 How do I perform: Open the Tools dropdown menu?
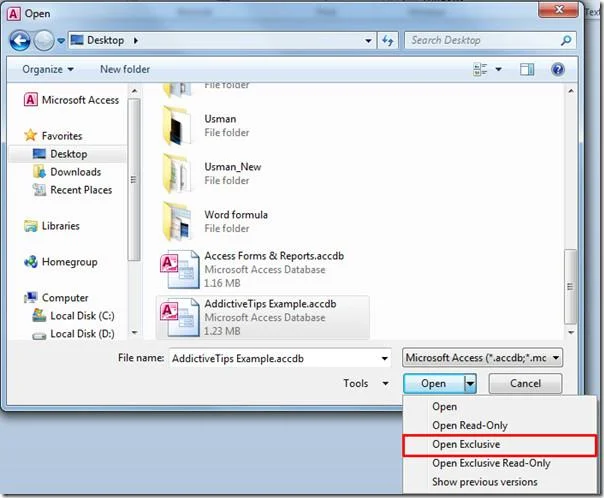[366, 384]
